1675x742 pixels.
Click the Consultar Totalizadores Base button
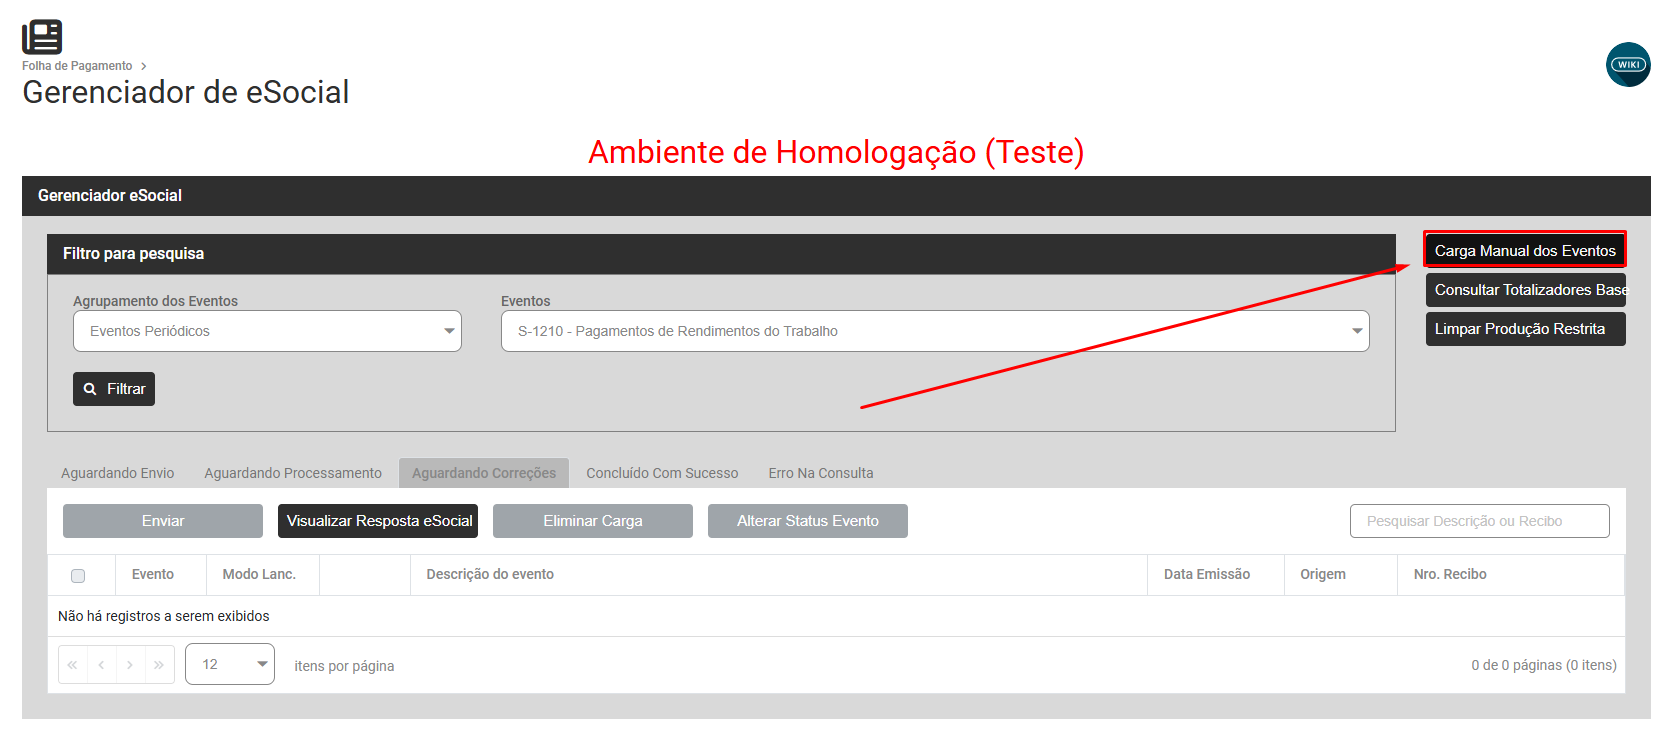click(1526, 290)
